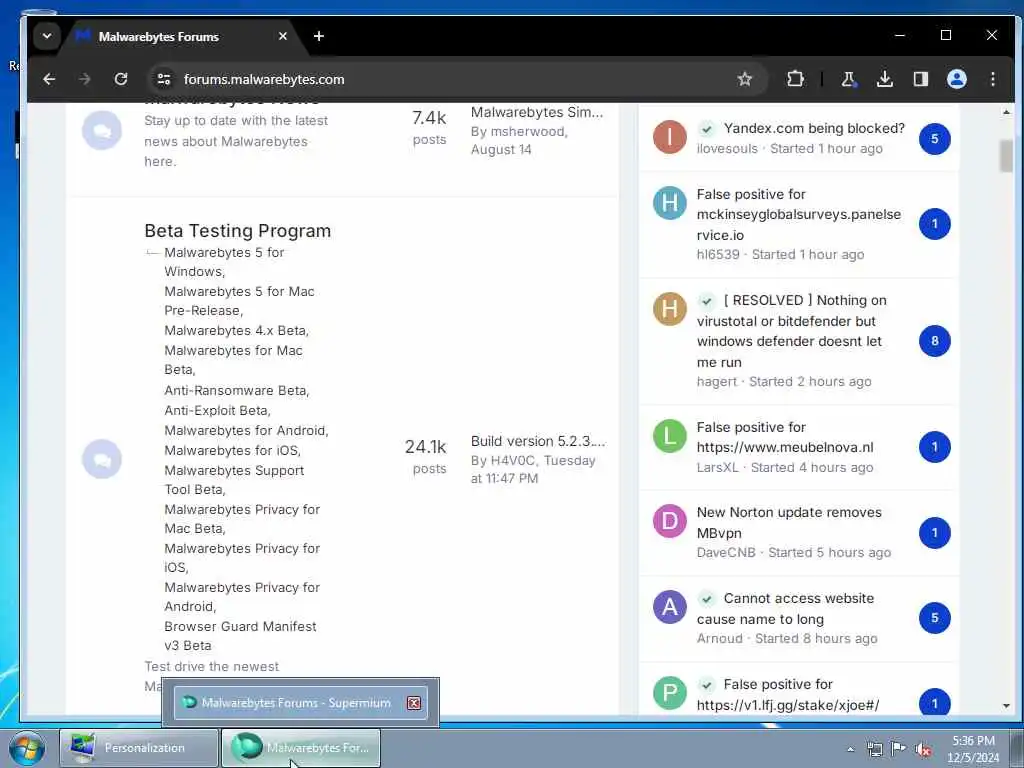Click the page's vertical scrollbar thumb
This screenshot has height=768, width=1024.
pos(1006,155)
